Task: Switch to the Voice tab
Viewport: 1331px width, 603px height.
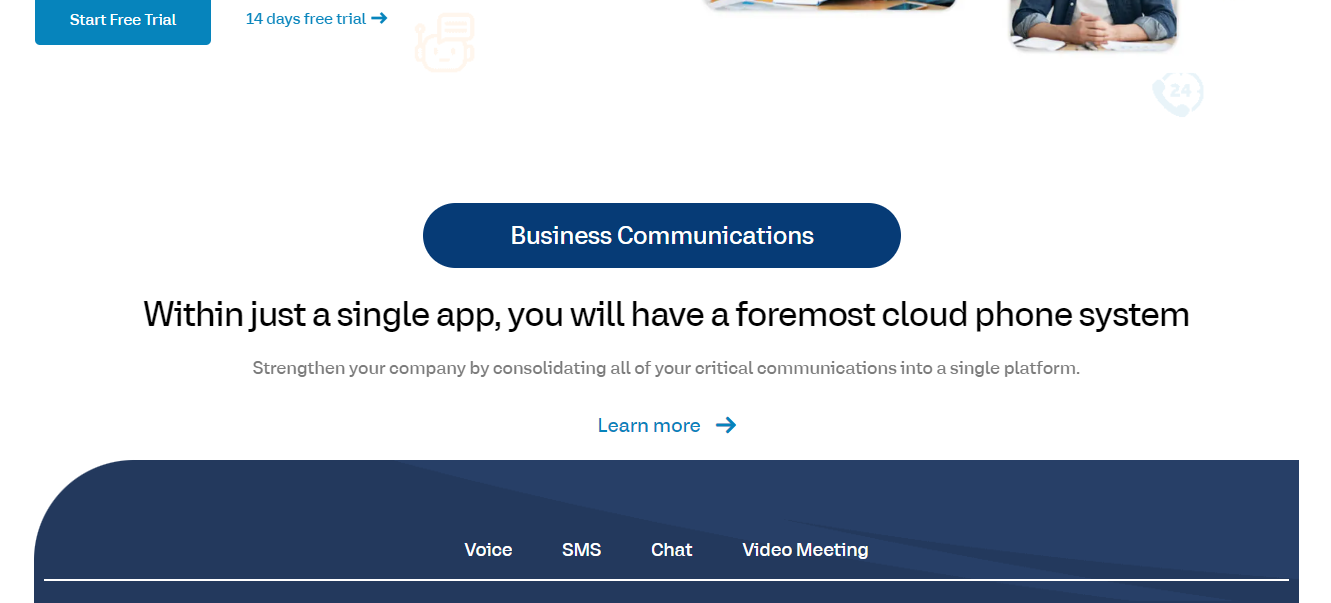Action: tap(488, 550)
